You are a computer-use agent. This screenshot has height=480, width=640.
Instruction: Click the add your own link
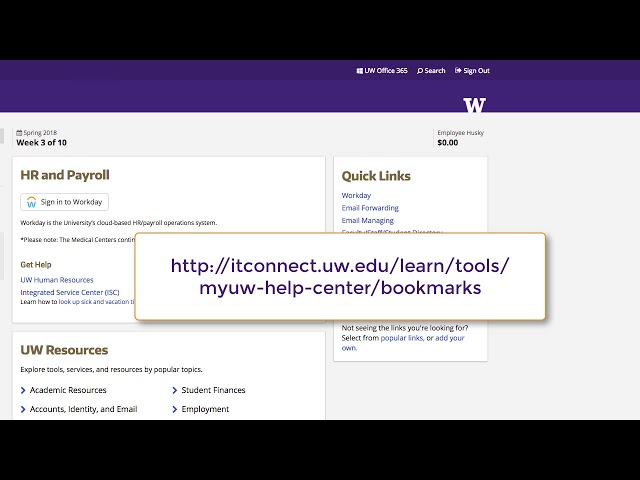coord(403,343)
